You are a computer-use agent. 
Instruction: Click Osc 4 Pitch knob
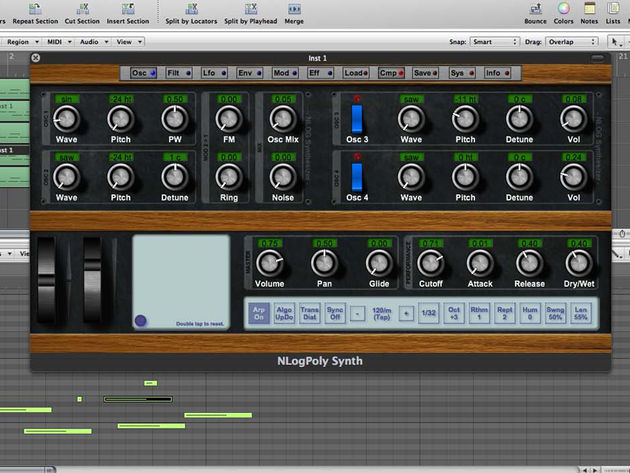[x=465, y=177]
